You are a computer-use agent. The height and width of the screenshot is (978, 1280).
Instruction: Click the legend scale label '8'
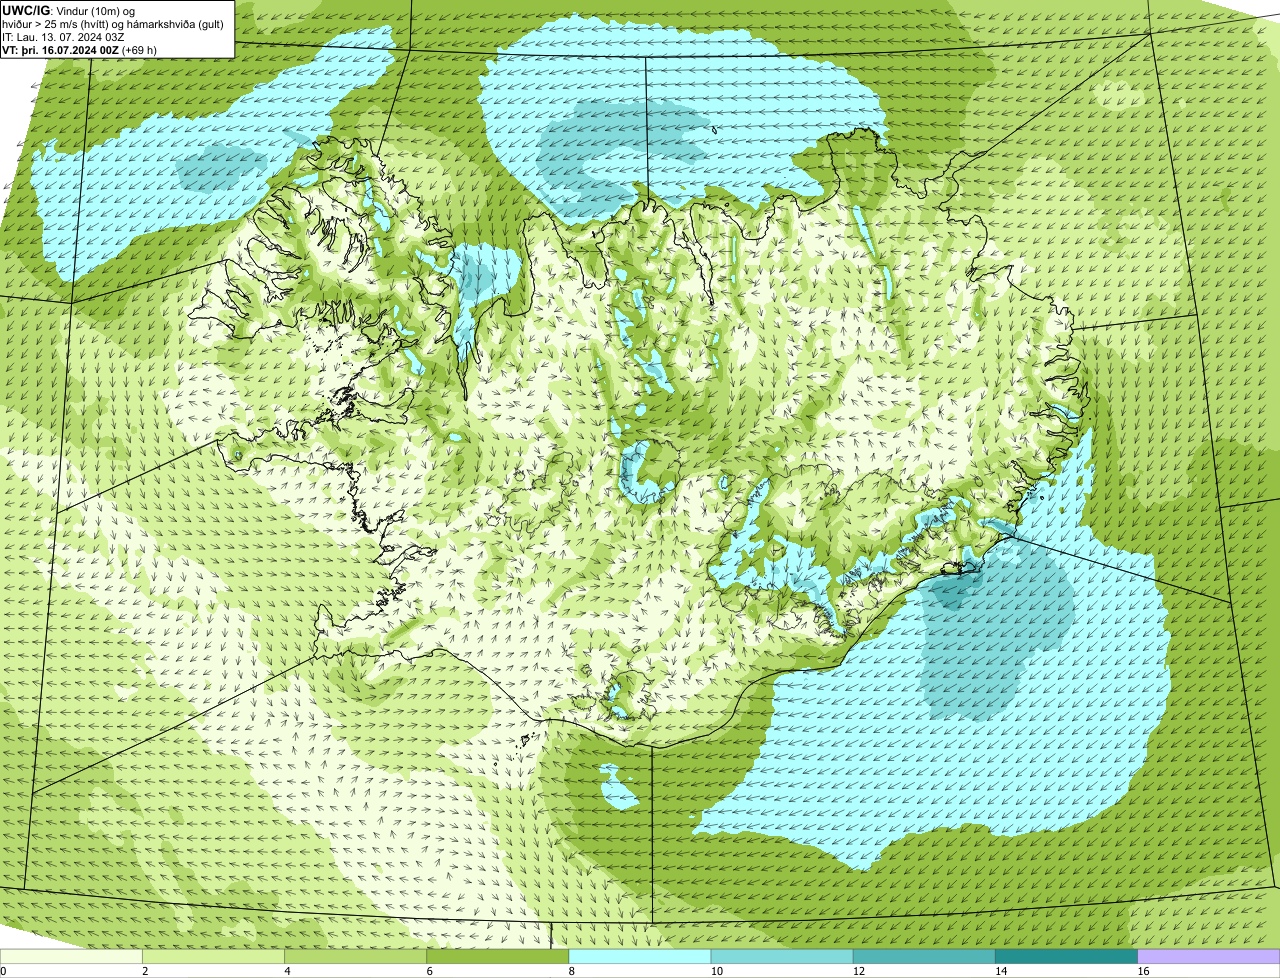click(x=571, y=971)
